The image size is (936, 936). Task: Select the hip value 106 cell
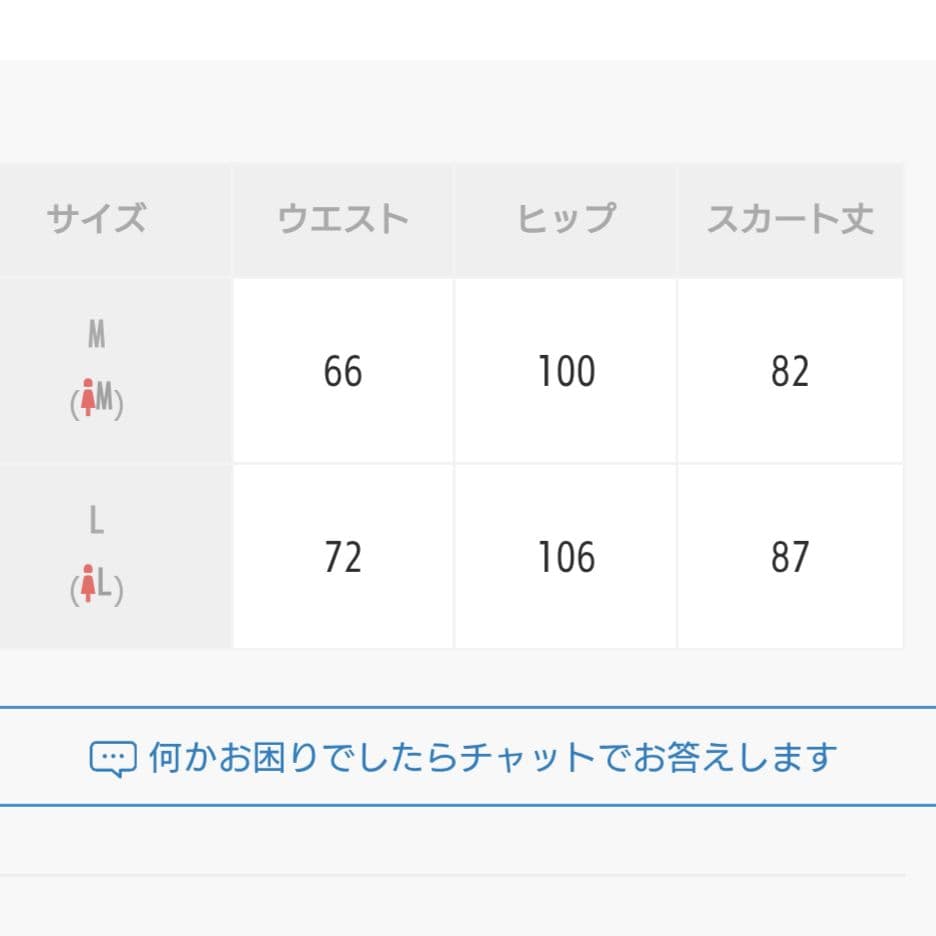pyautogui.click(x=565, y=556)
